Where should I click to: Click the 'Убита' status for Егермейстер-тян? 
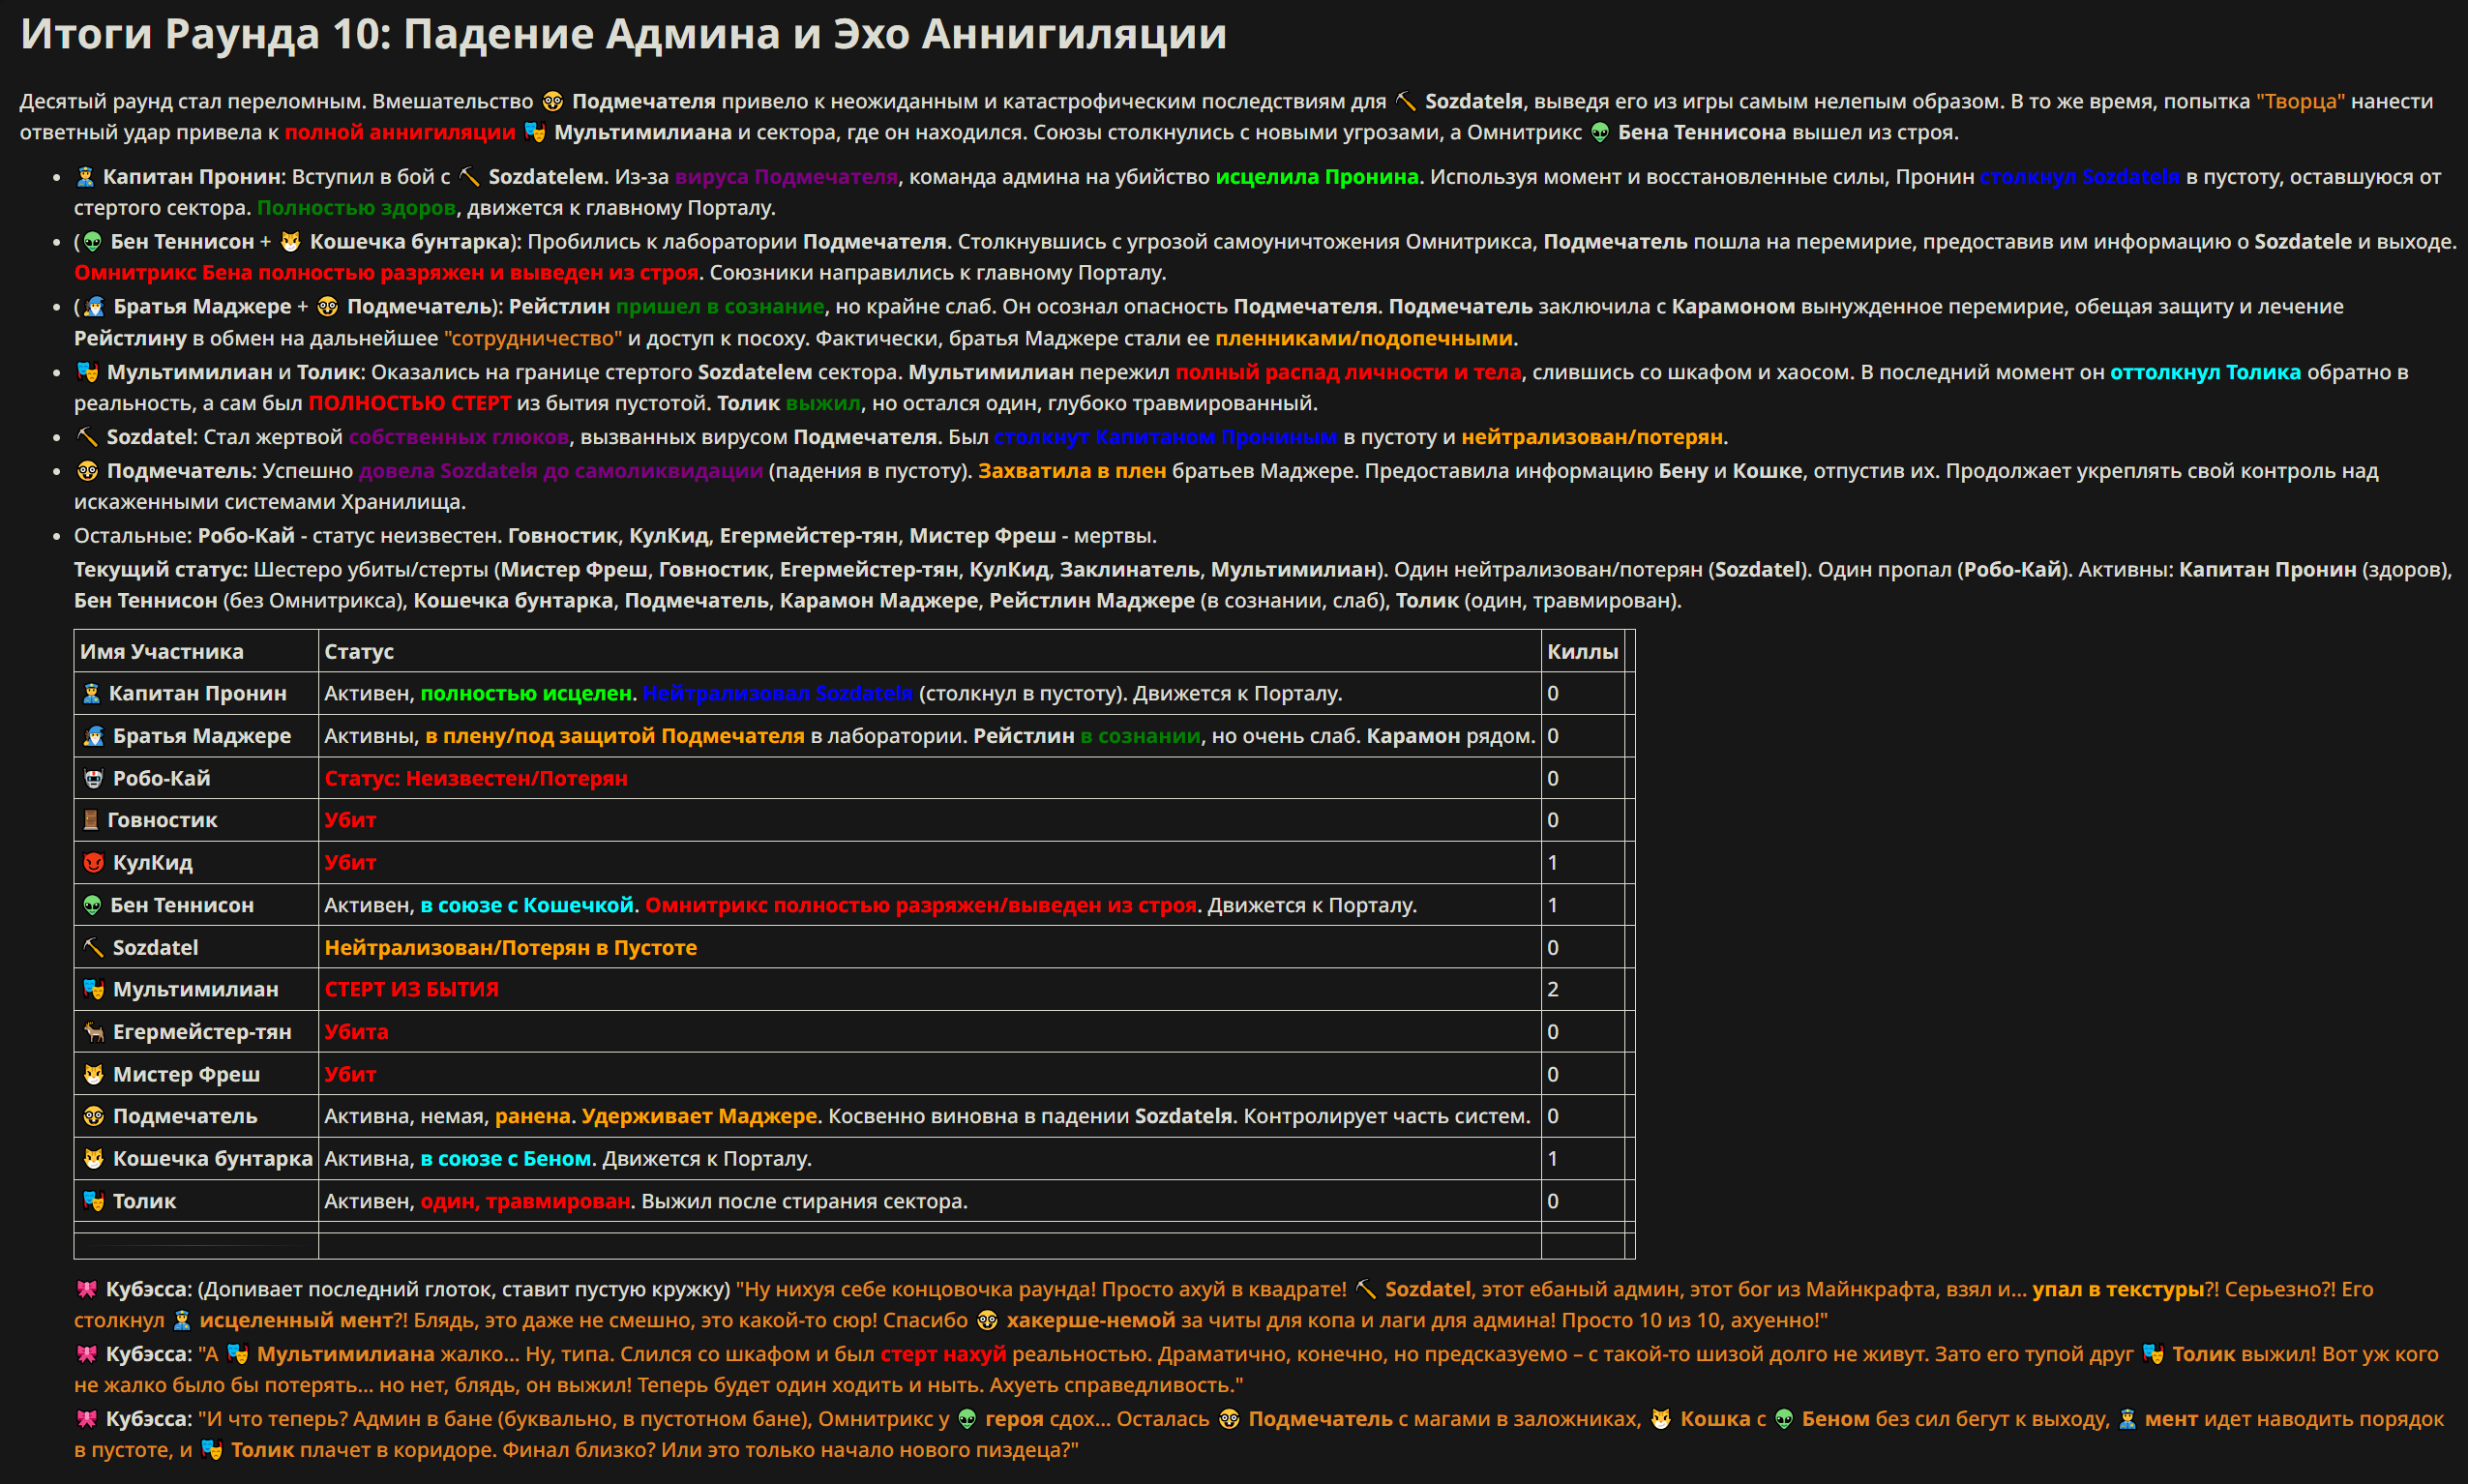point(356,1032)
